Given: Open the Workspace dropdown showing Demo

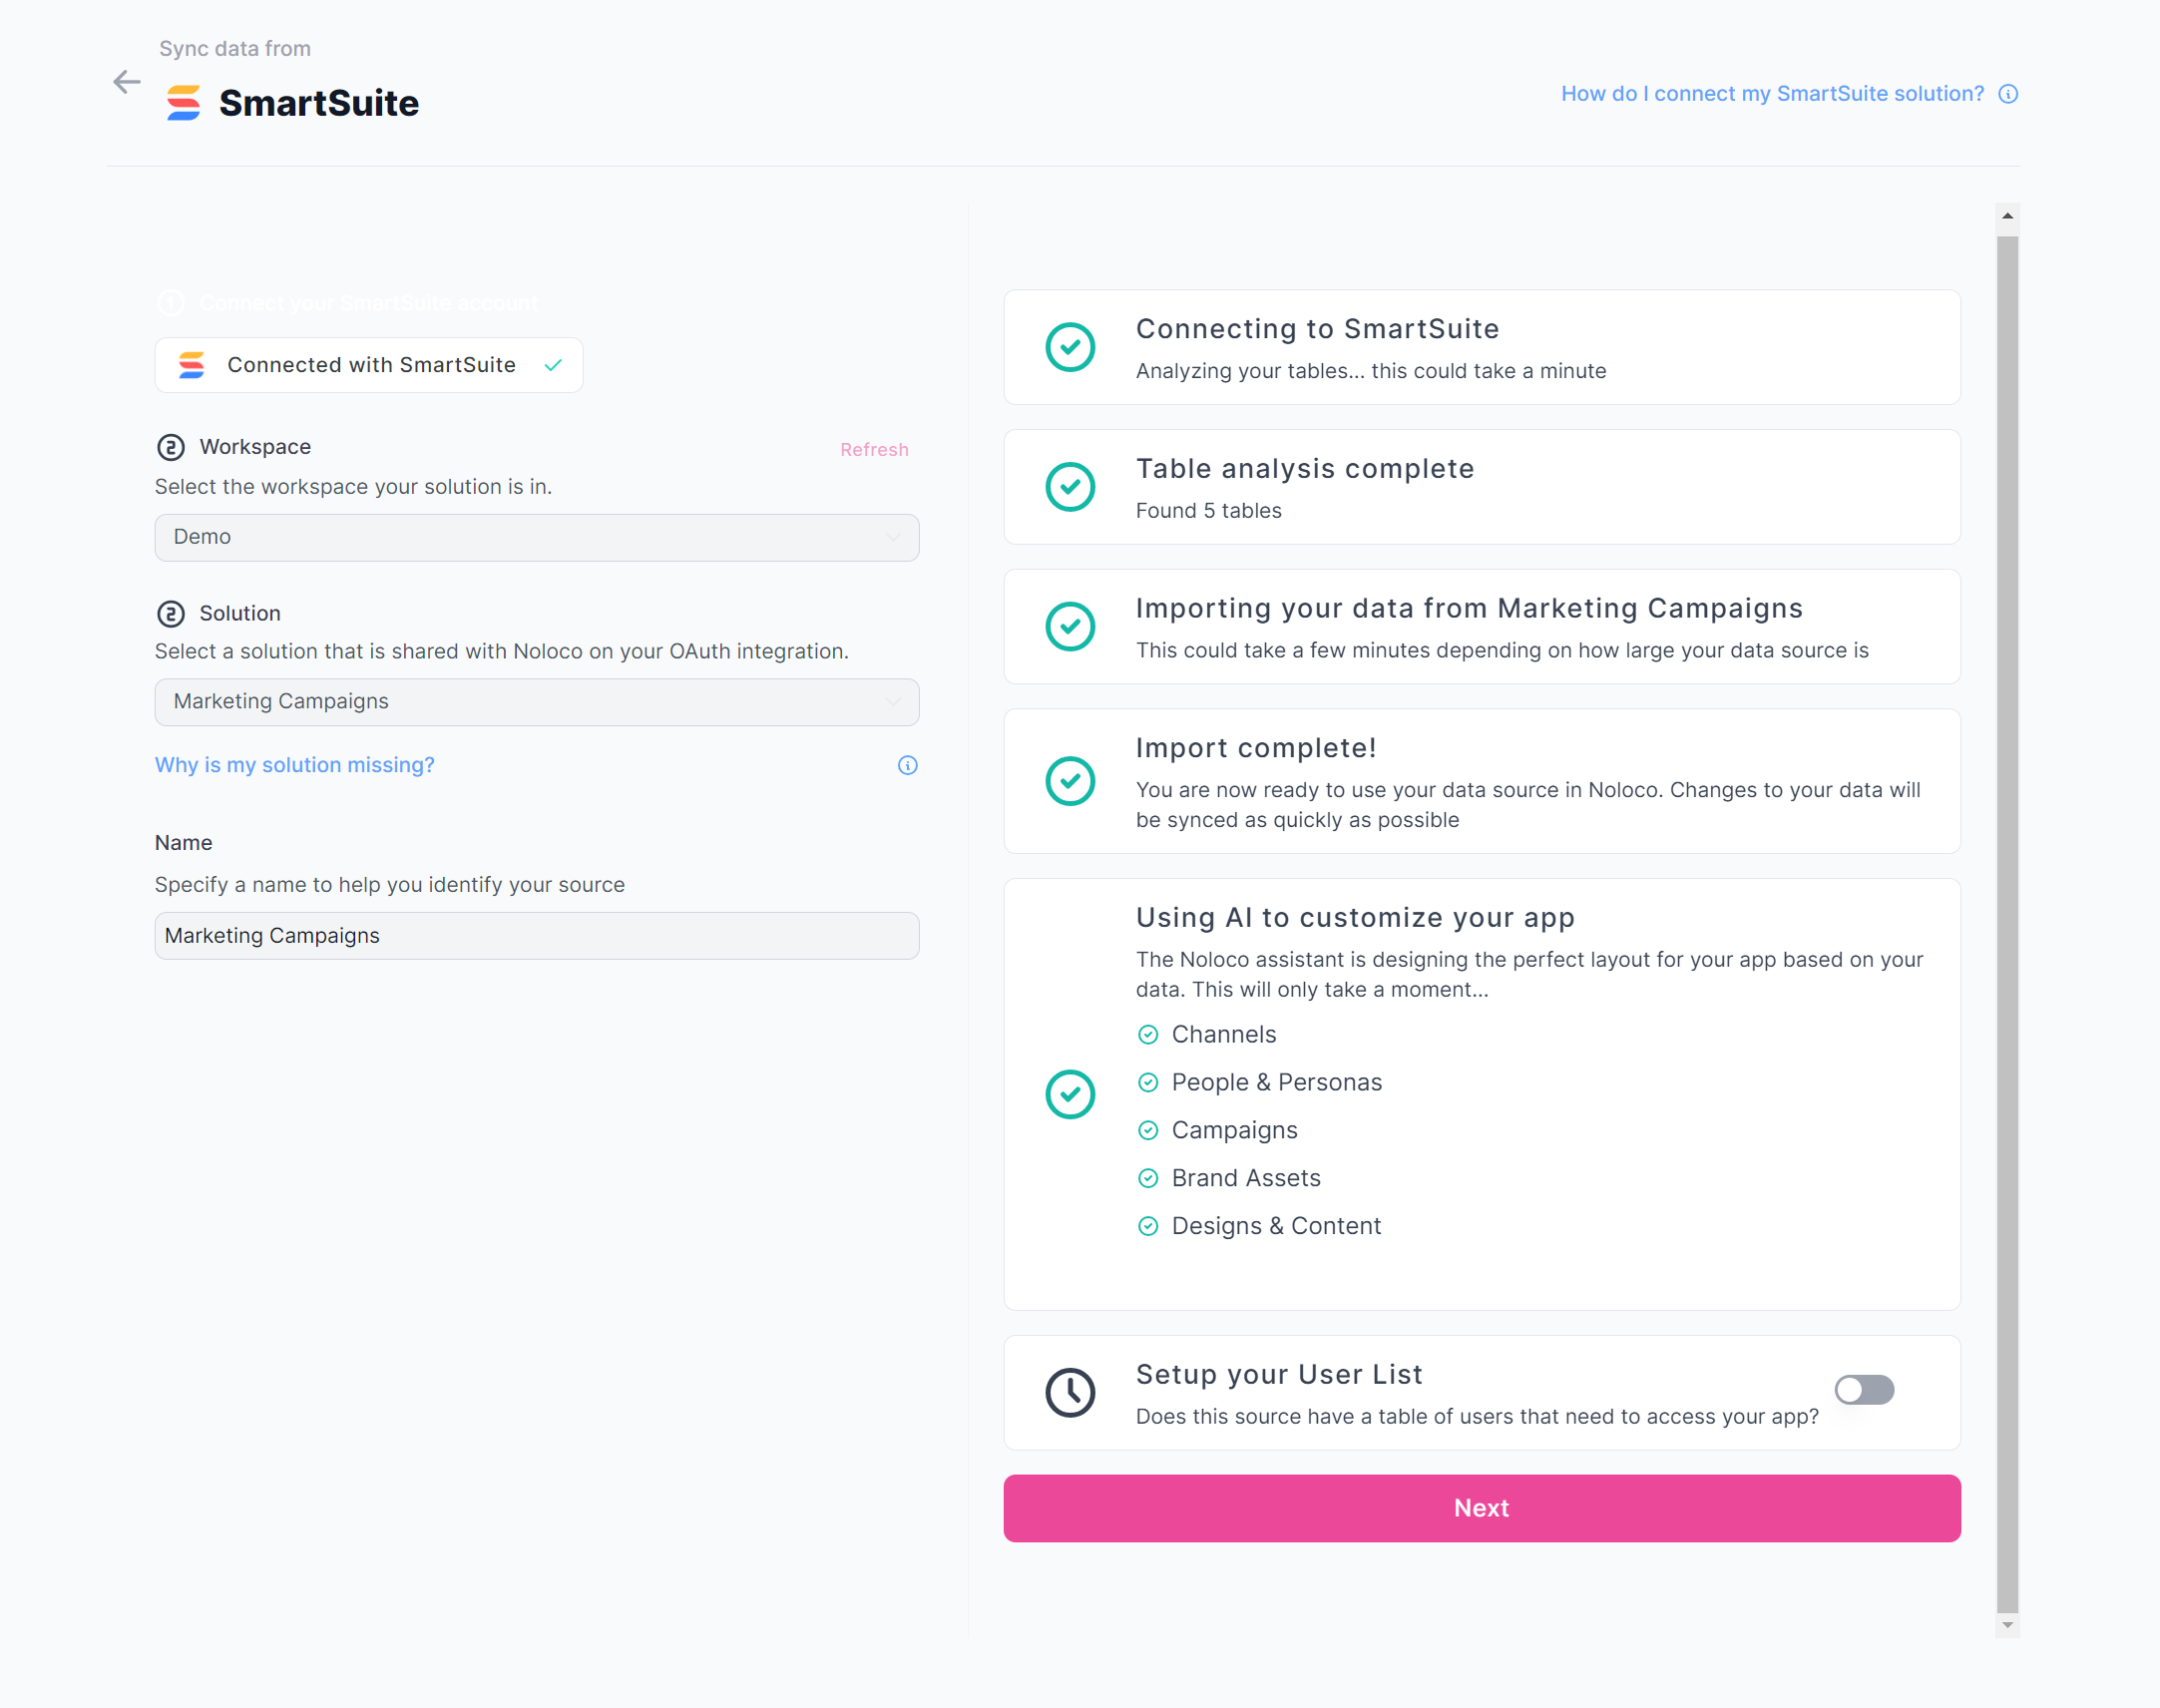Looking at the screenshot, I should (x=537, y=537).
